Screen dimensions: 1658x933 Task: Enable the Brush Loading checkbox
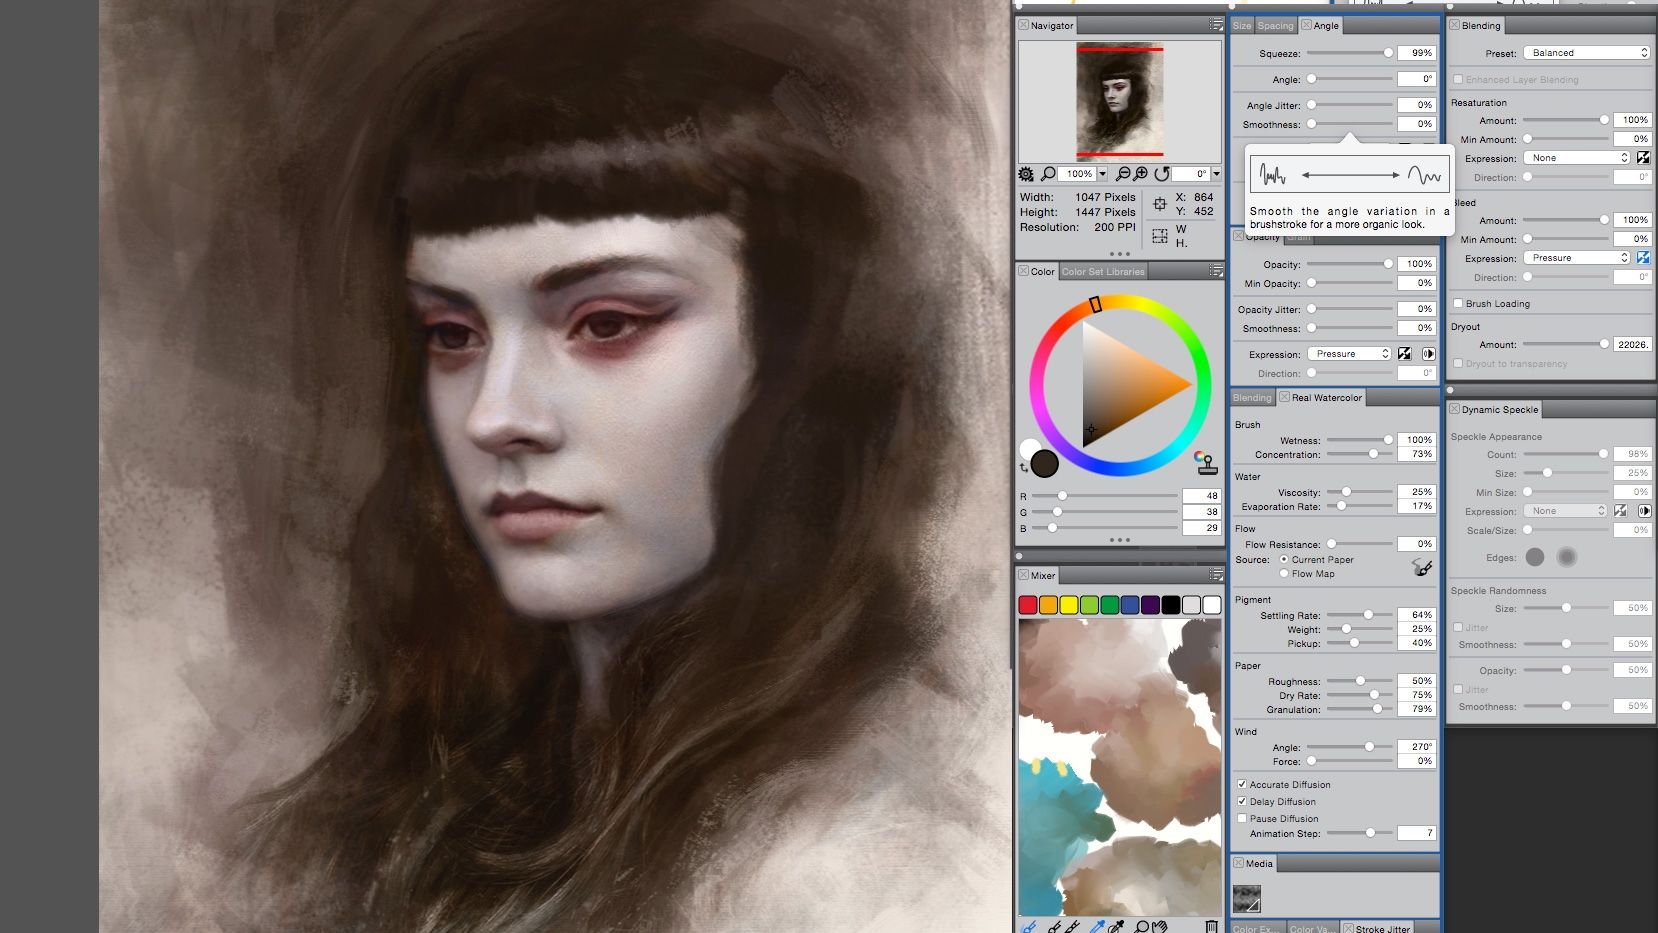[1458, 303]
